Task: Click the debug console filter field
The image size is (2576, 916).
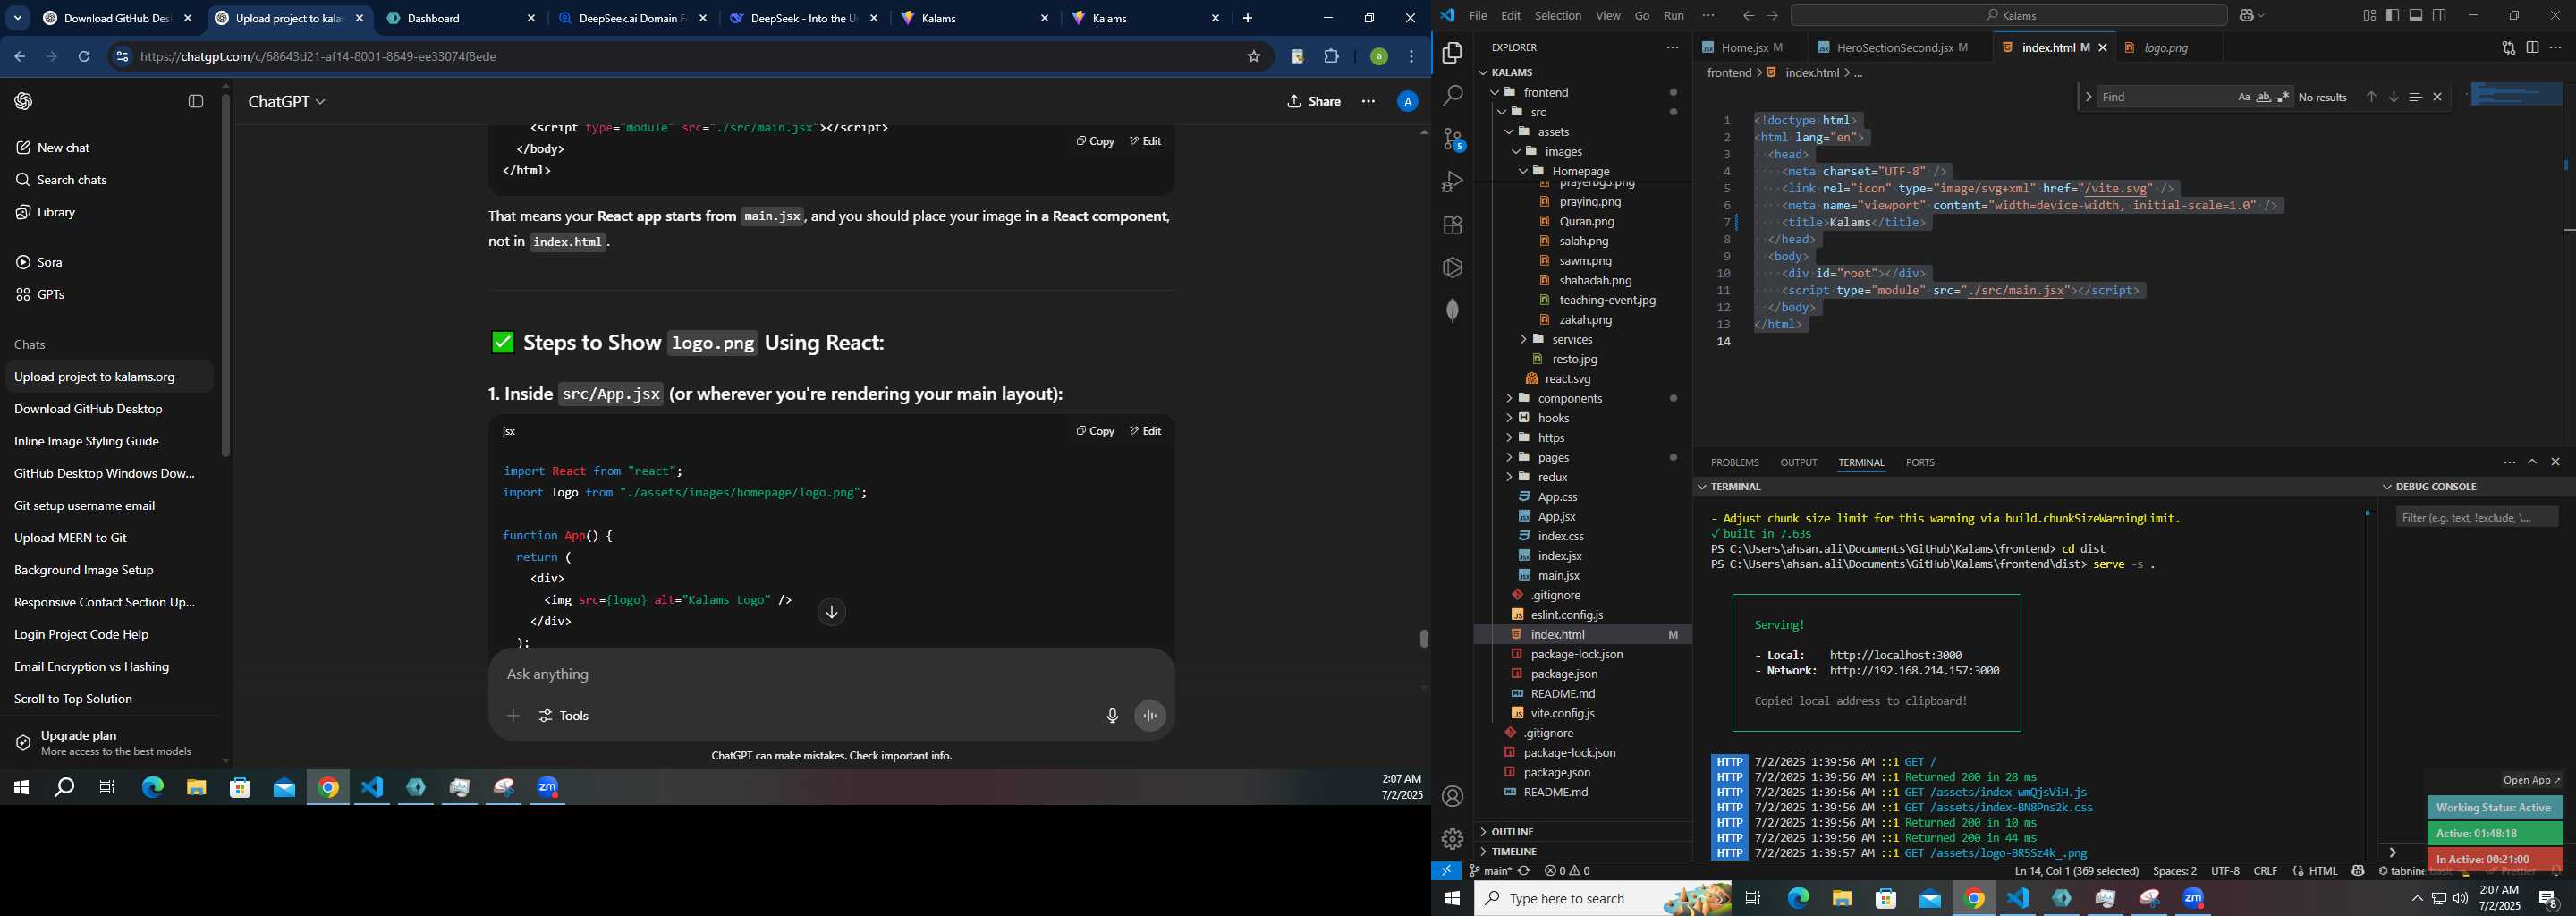Action: (x=2477, y=518)
